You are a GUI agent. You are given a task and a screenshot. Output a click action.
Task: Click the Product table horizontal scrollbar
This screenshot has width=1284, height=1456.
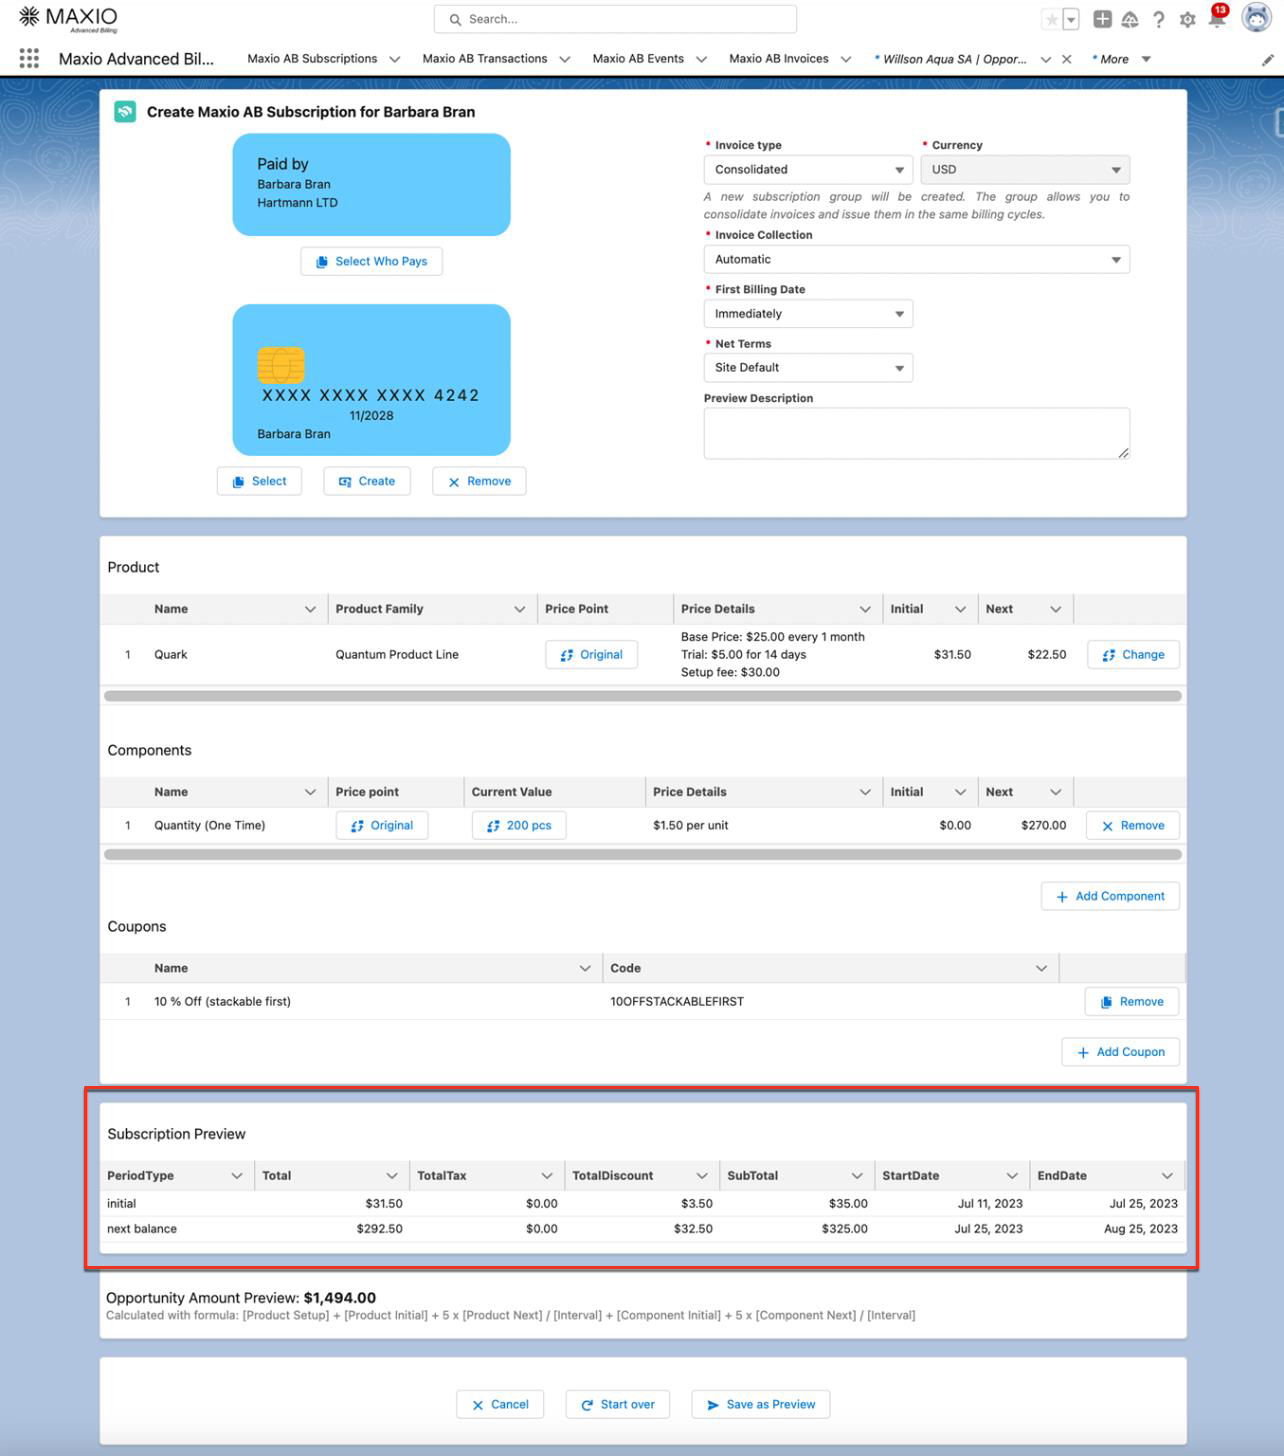point(642,696)
